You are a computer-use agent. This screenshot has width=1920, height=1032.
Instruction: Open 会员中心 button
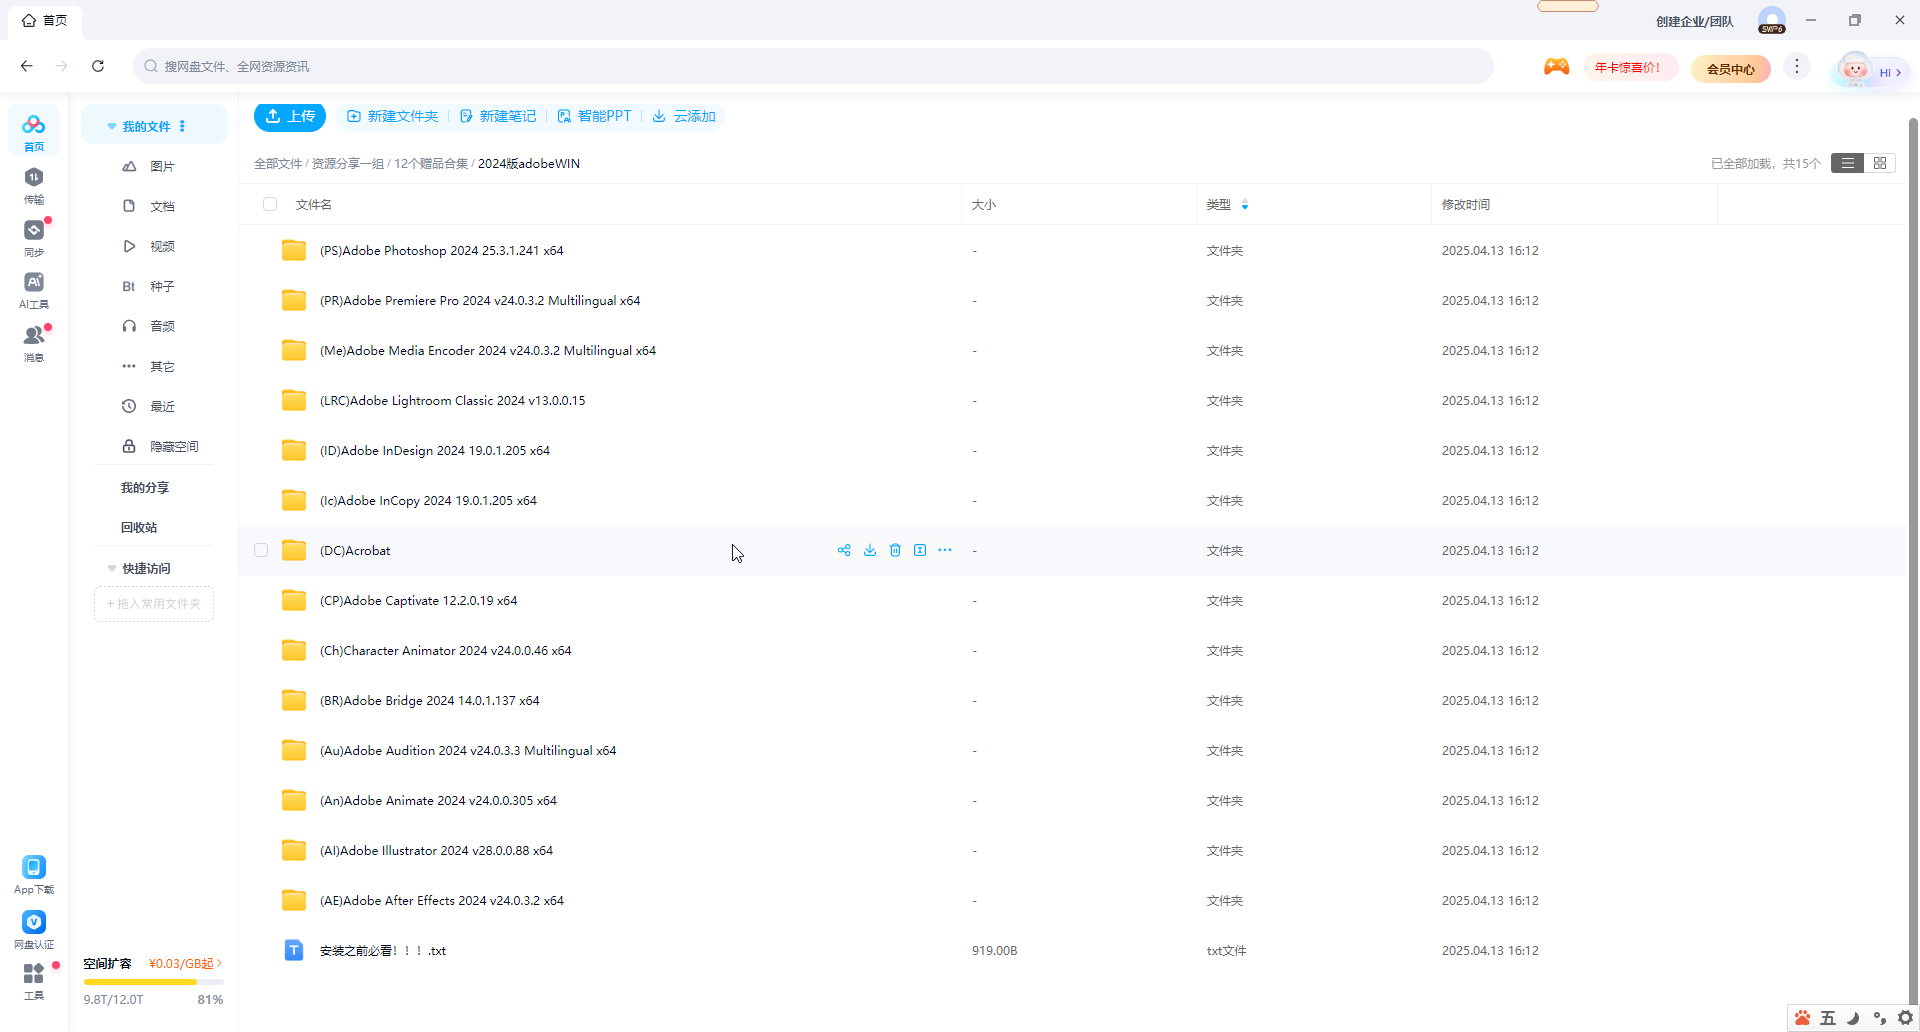(1730, 69)
